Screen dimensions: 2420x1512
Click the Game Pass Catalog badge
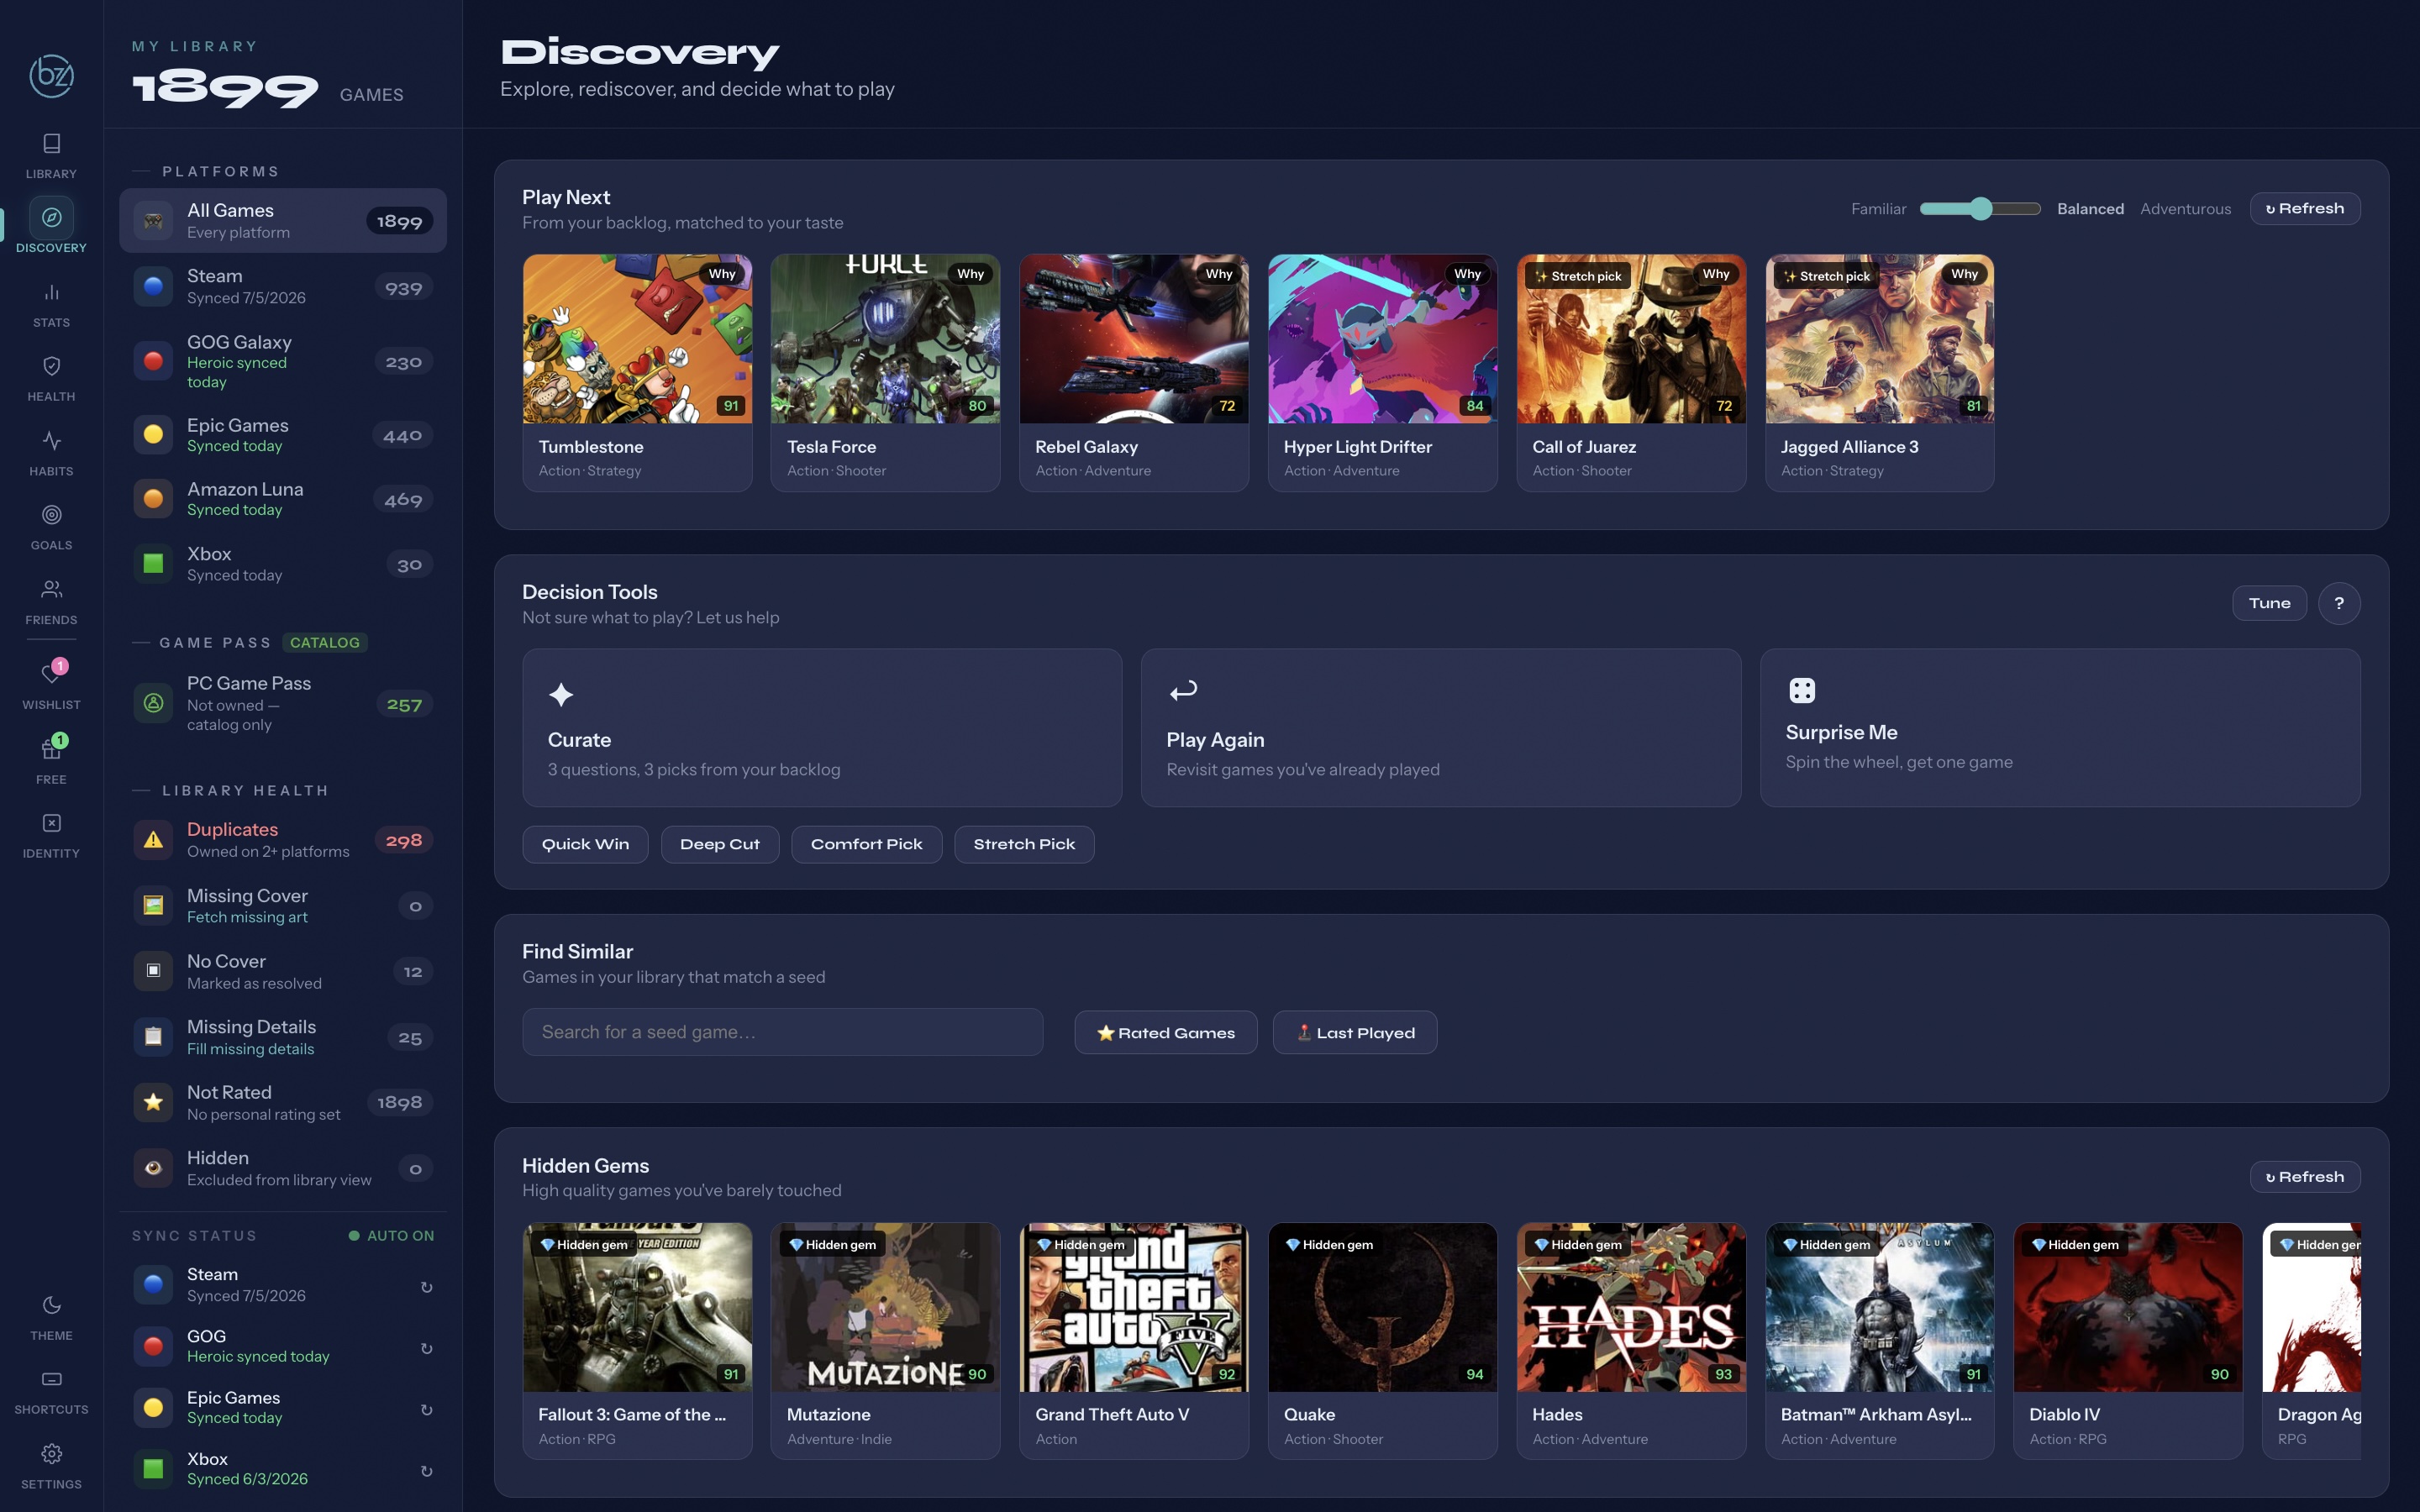coord(324,643)
